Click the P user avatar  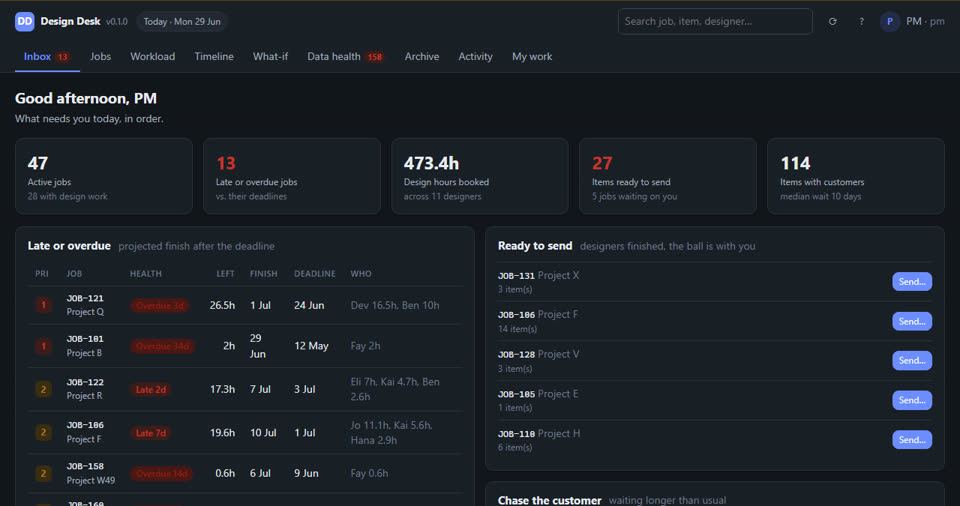click(x=890, y=21)
